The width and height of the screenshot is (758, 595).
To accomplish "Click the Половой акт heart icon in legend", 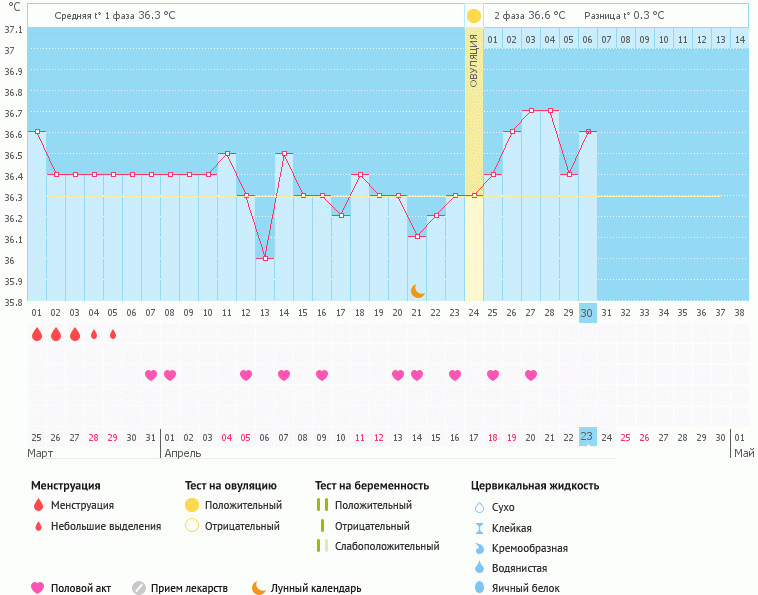I will click(39, 588).
